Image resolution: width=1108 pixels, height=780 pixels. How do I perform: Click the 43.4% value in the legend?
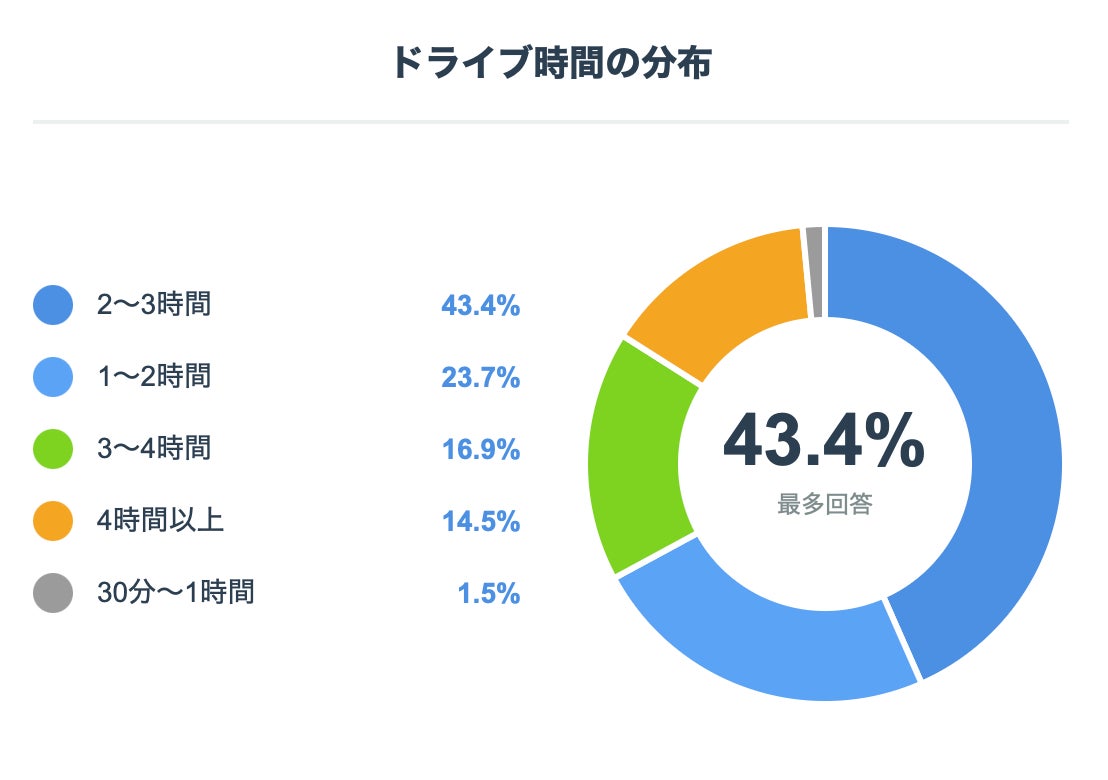pos(480,305)
